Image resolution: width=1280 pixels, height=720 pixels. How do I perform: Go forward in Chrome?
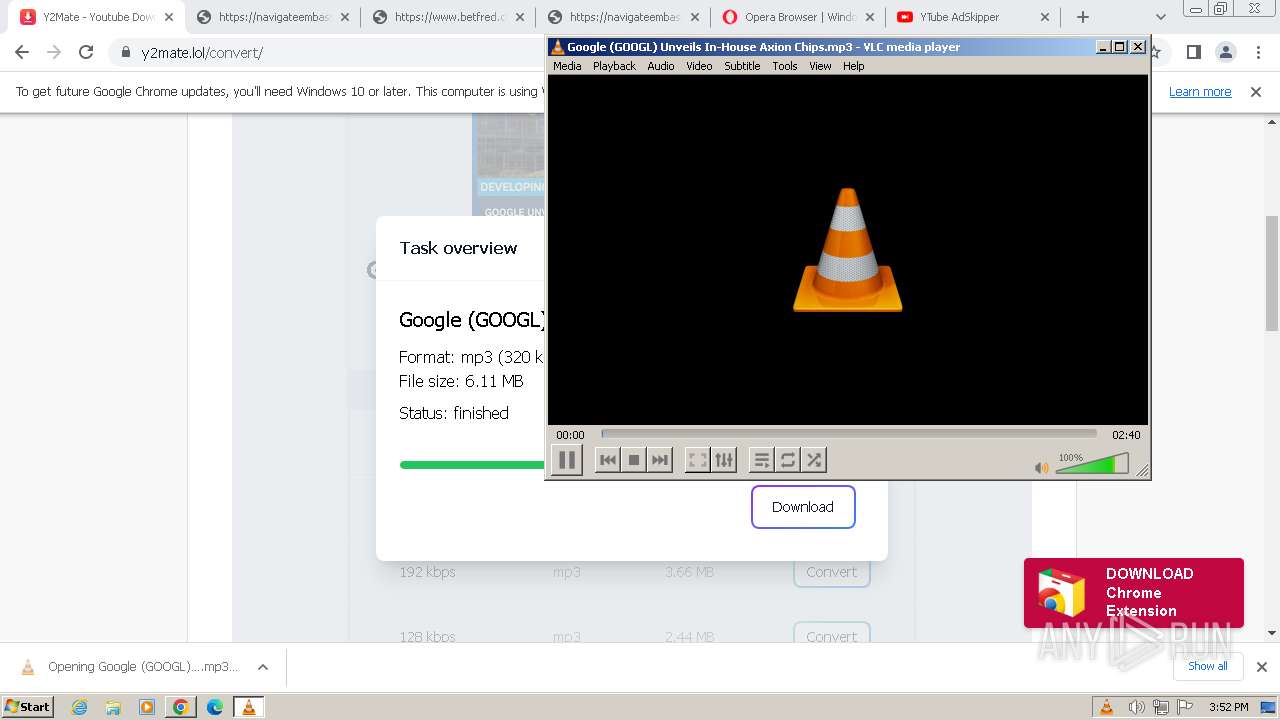[54, 53]
